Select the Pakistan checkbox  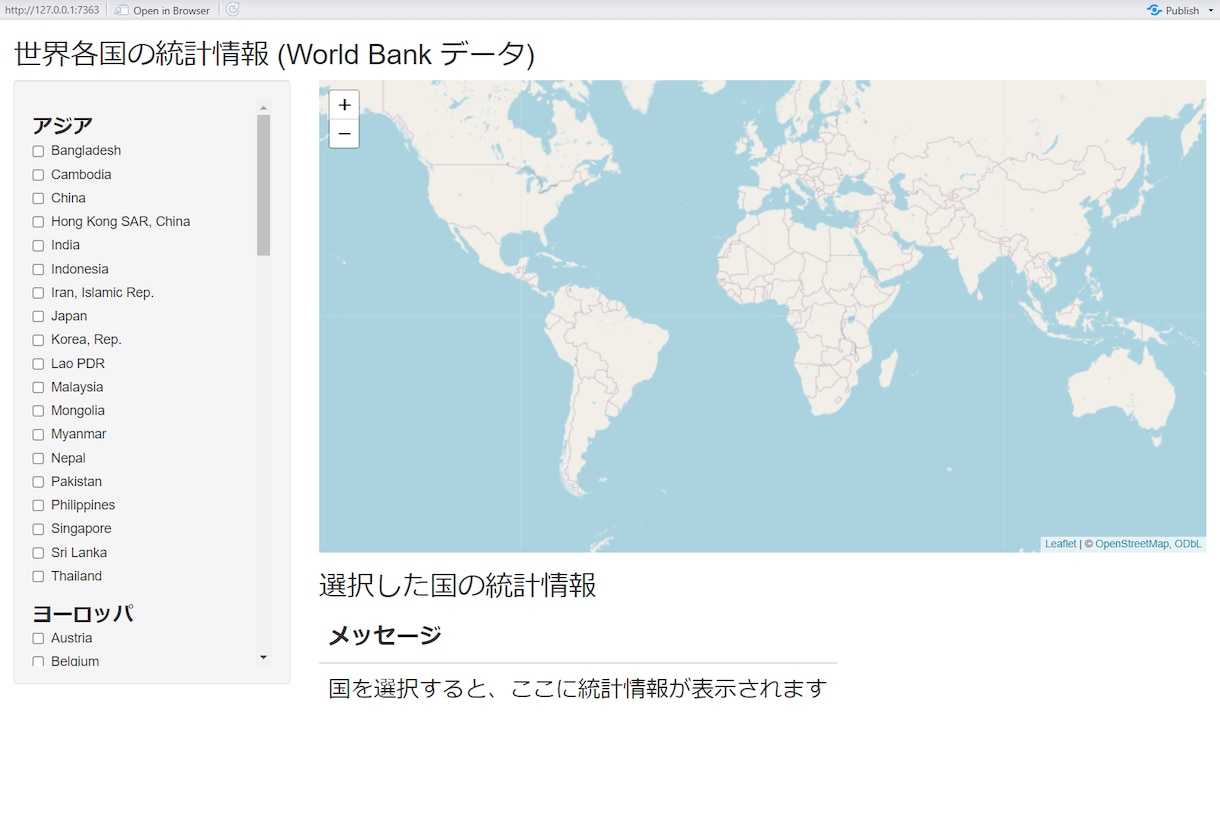38,482
